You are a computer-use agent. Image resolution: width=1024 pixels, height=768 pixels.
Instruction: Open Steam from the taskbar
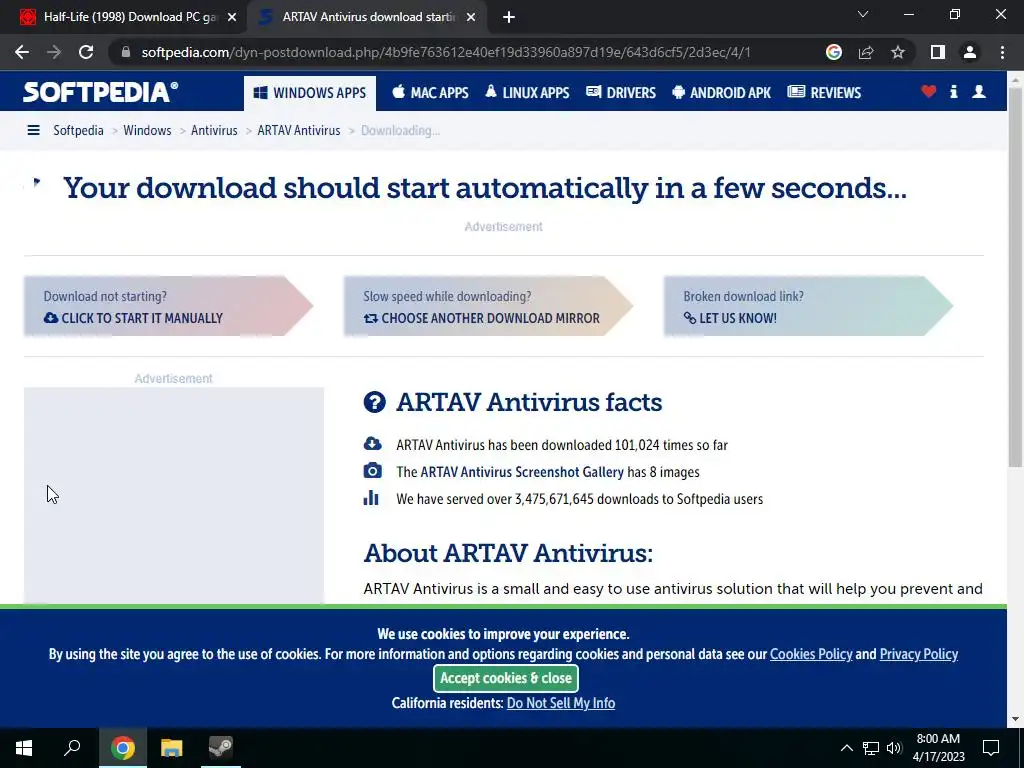point(221,748)
